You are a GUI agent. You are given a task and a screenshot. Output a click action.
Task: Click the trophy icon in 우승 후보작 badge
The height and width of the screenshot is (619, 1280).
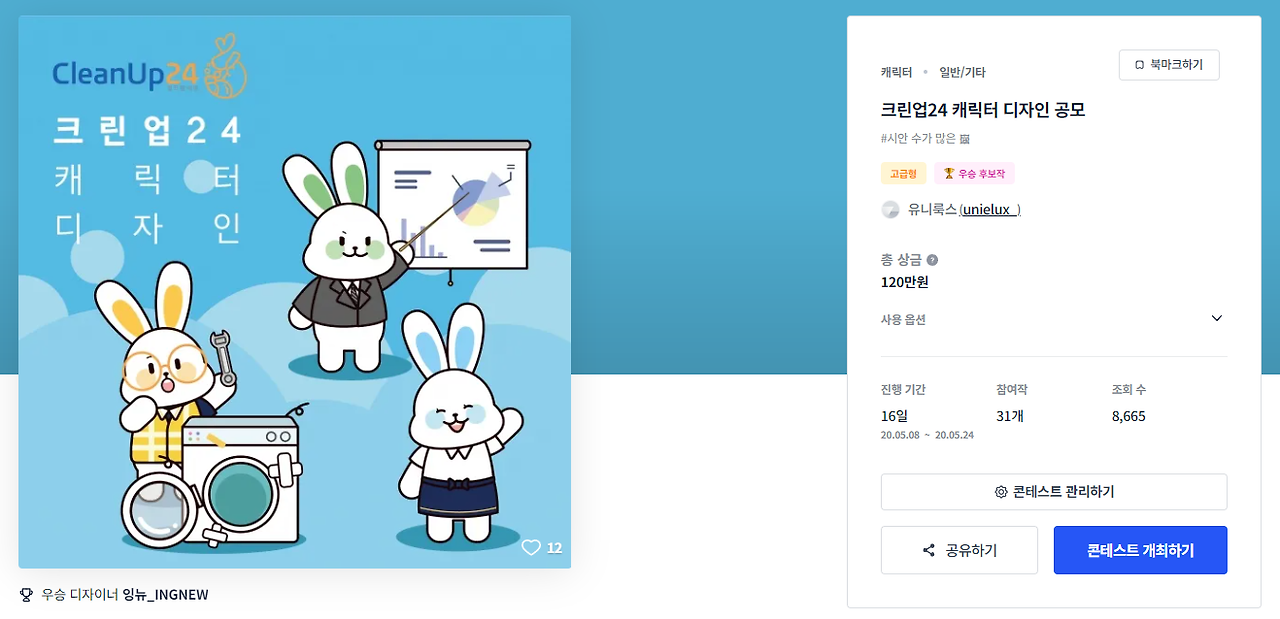949,174
